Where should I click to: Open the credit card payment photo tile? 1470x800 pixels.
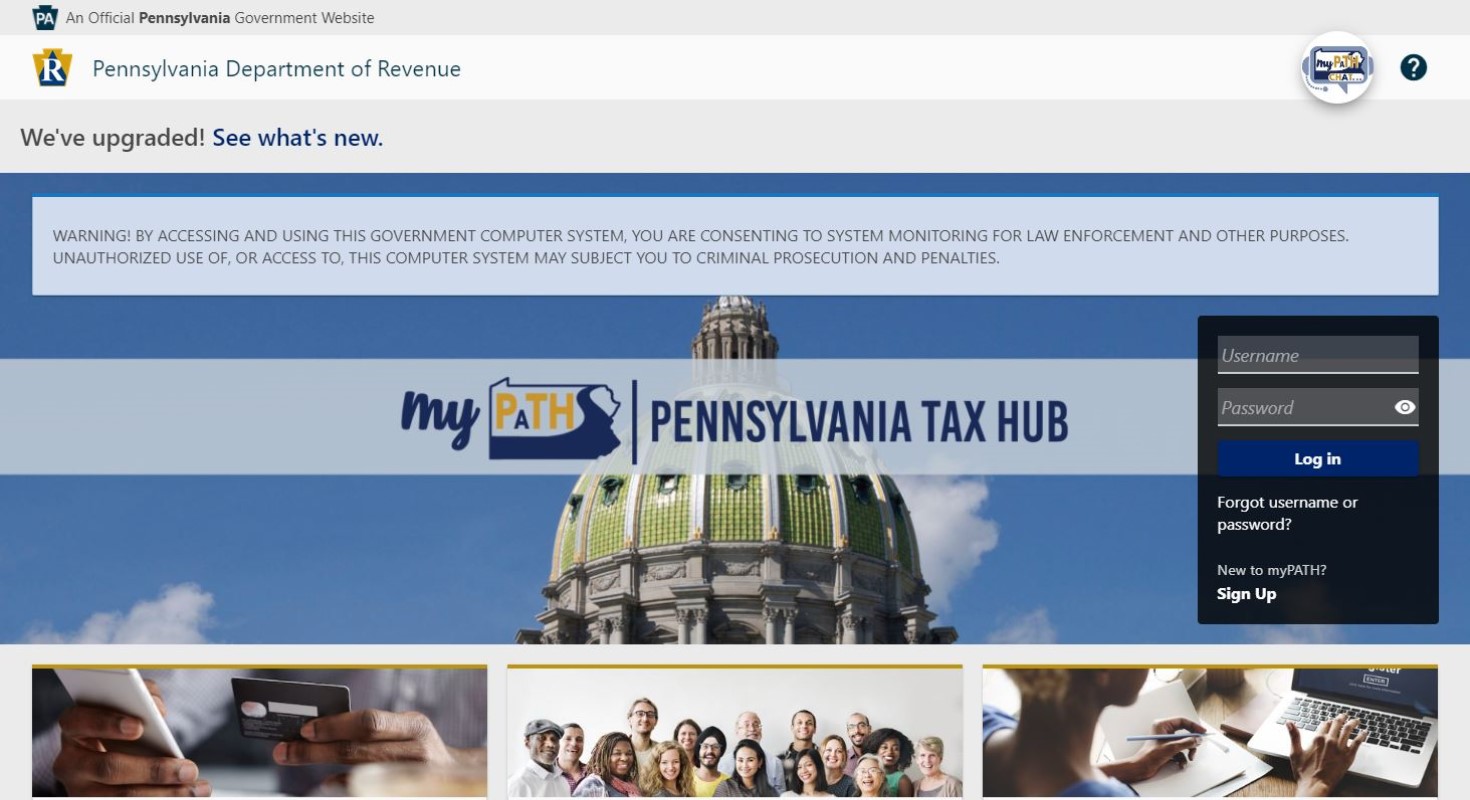point(259,732)
